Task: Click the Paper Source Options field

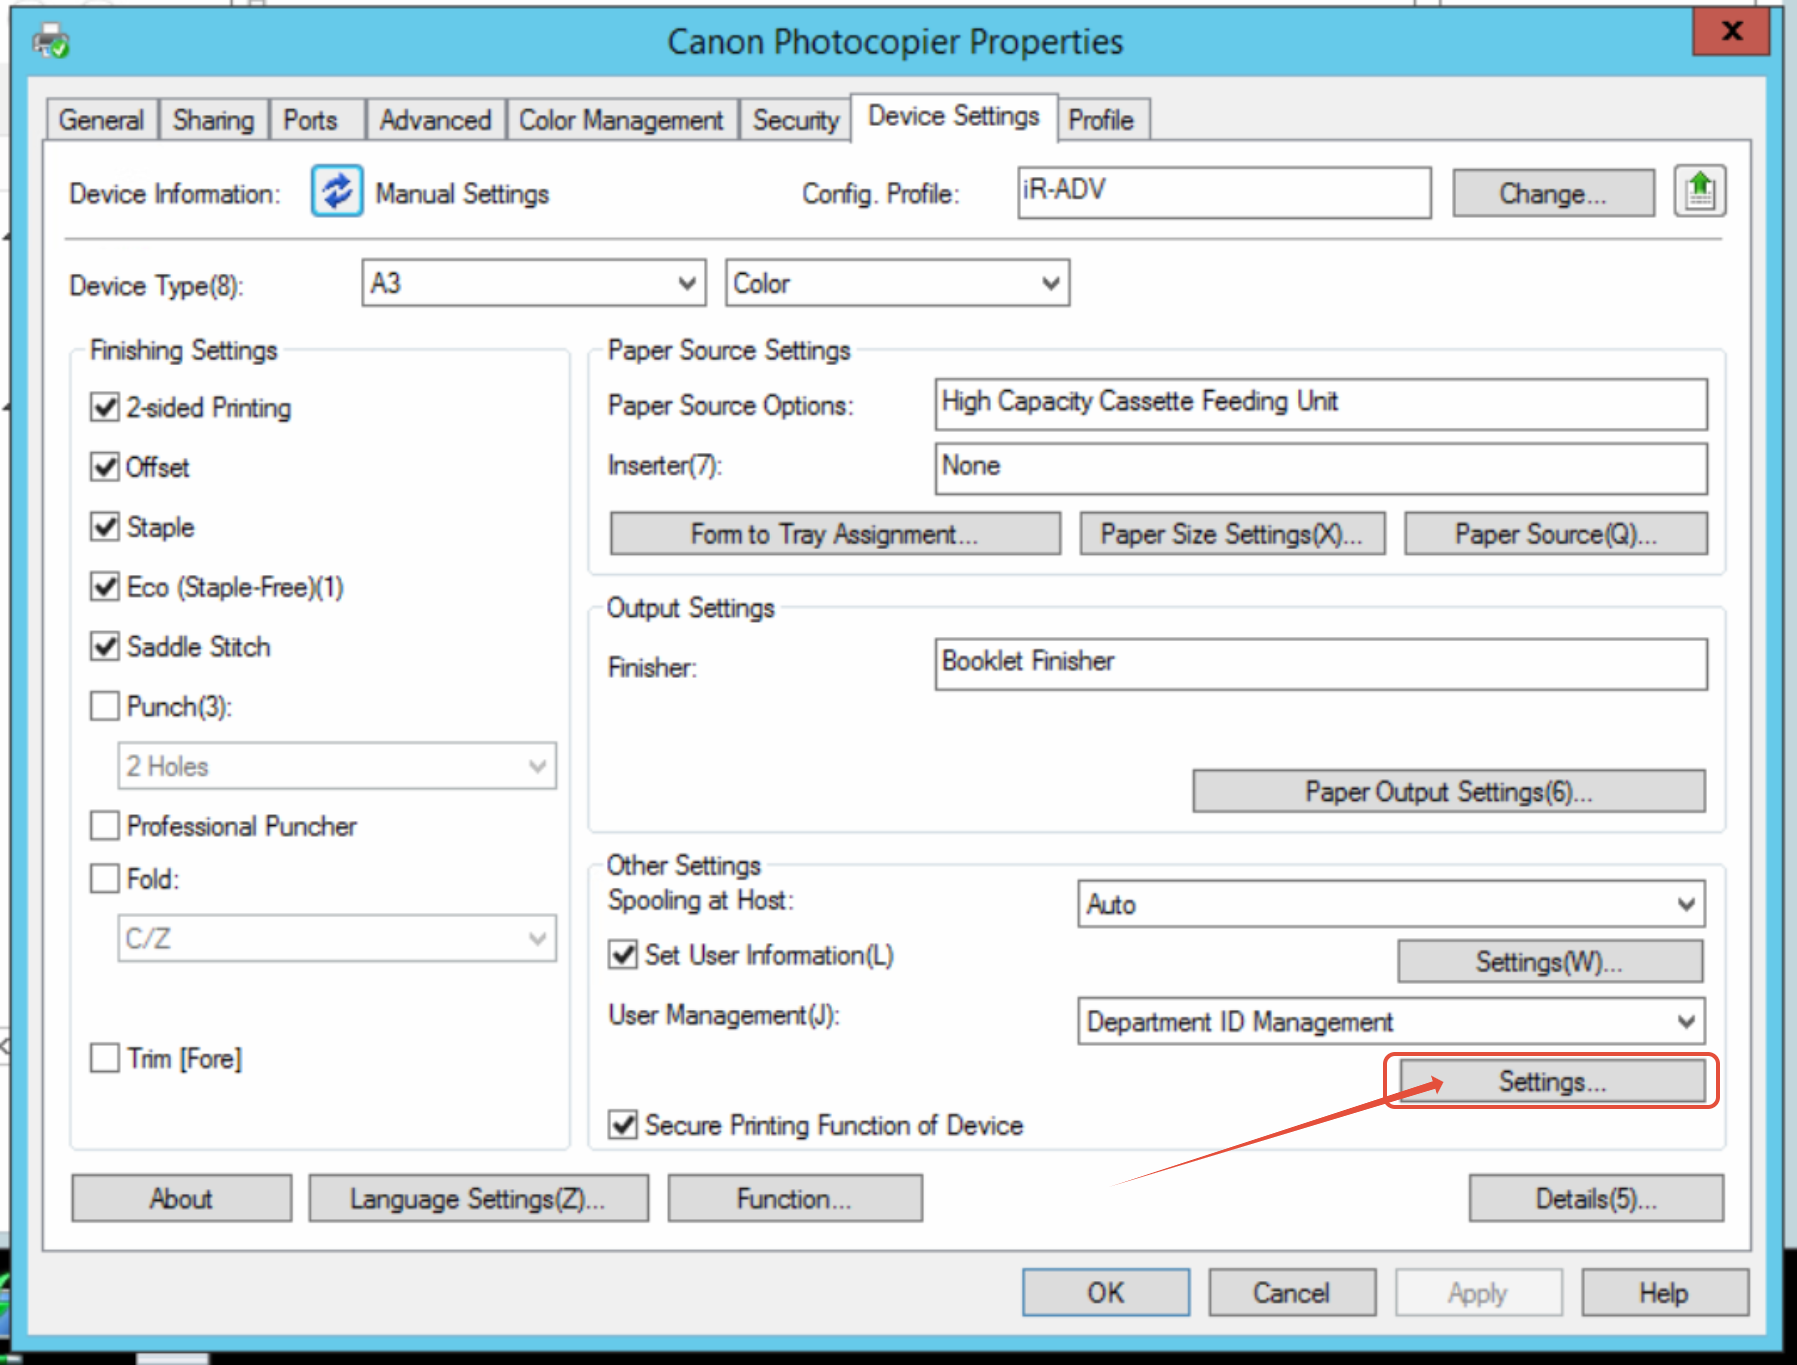Action: coord(1321,404)
